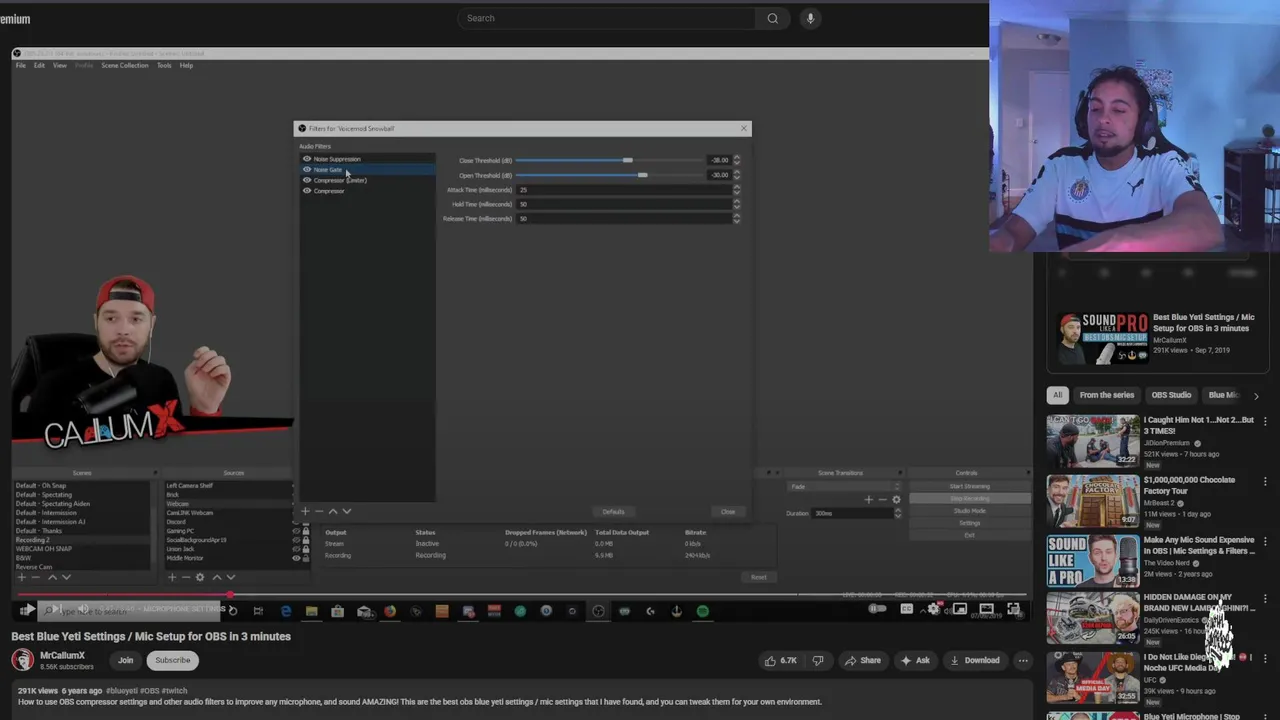Toggle Compressor filter visibility eye
The image size is (1280, 720).
point(307,191)
